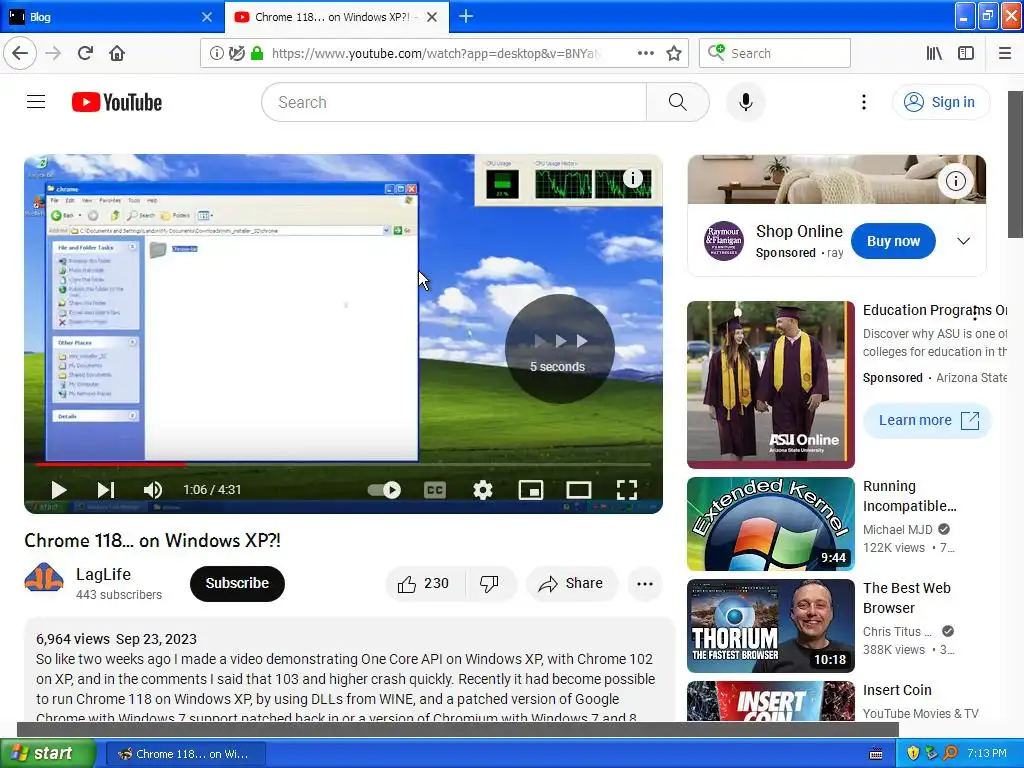Subscribe to the LagLife channel
The height and width of the screenshot is (768, 1024).
click(237, 583)
